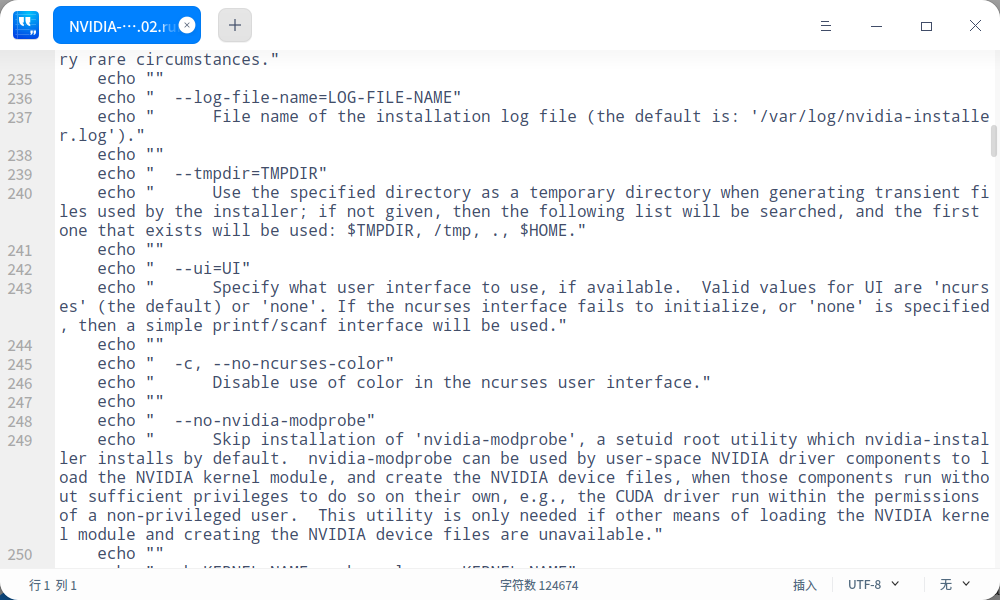Click the vertical scrollbar thumb
Image resolution: width=1000 pixels, height=600 pixels.
[x=993, y=141]
